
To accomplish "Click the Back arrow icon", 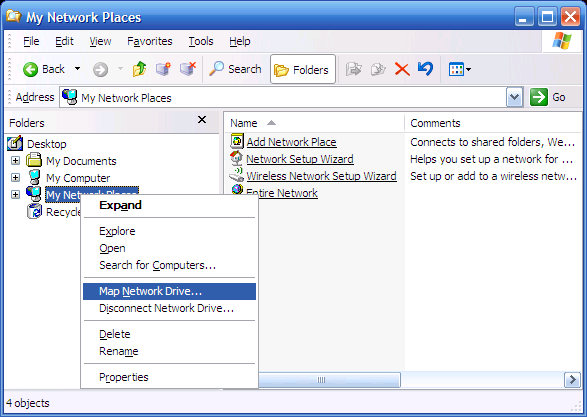I will pyautogui.click(x=30, y=70).
